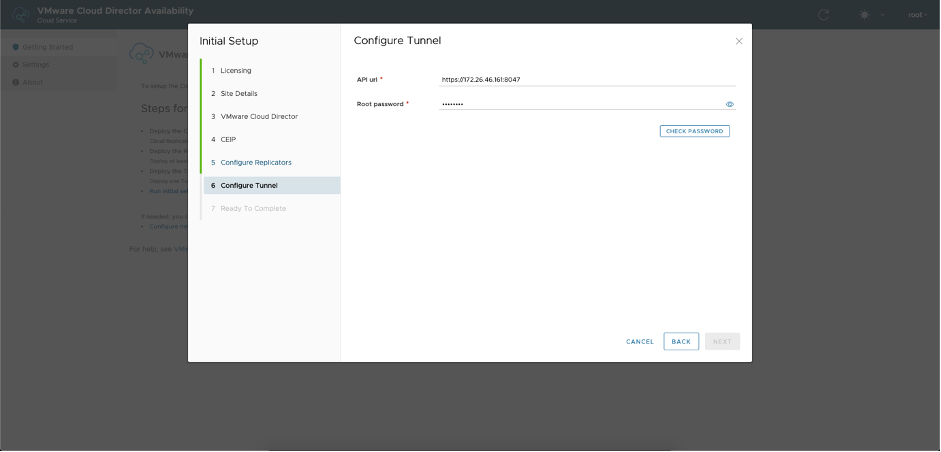The image size is (941, 452).
Task: Click the Root password label
Action: click(x=380, y=104)
